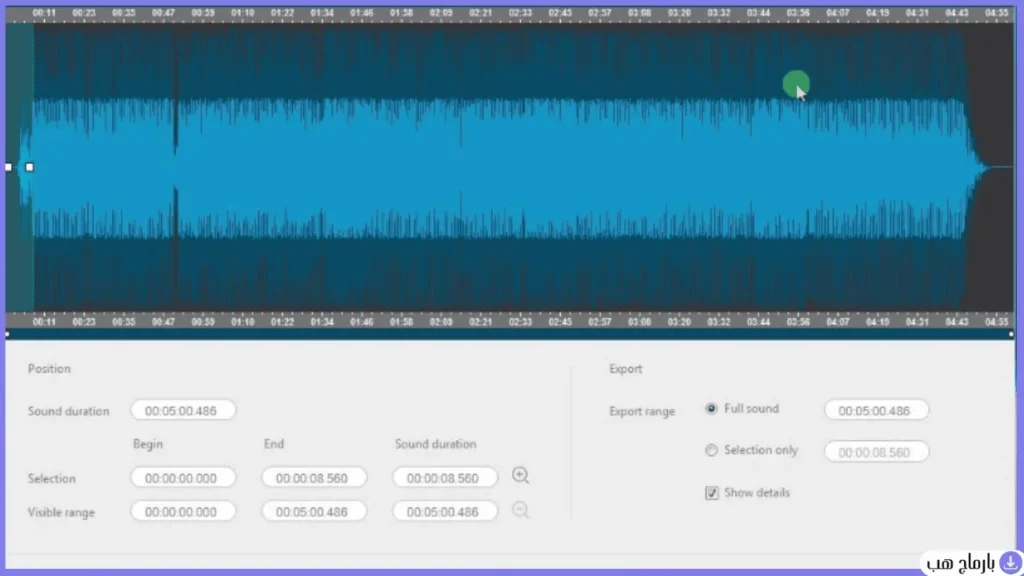Click the Selection only duration value field
This screenshot has height=576, width=1024.
[x=876, y=452]
